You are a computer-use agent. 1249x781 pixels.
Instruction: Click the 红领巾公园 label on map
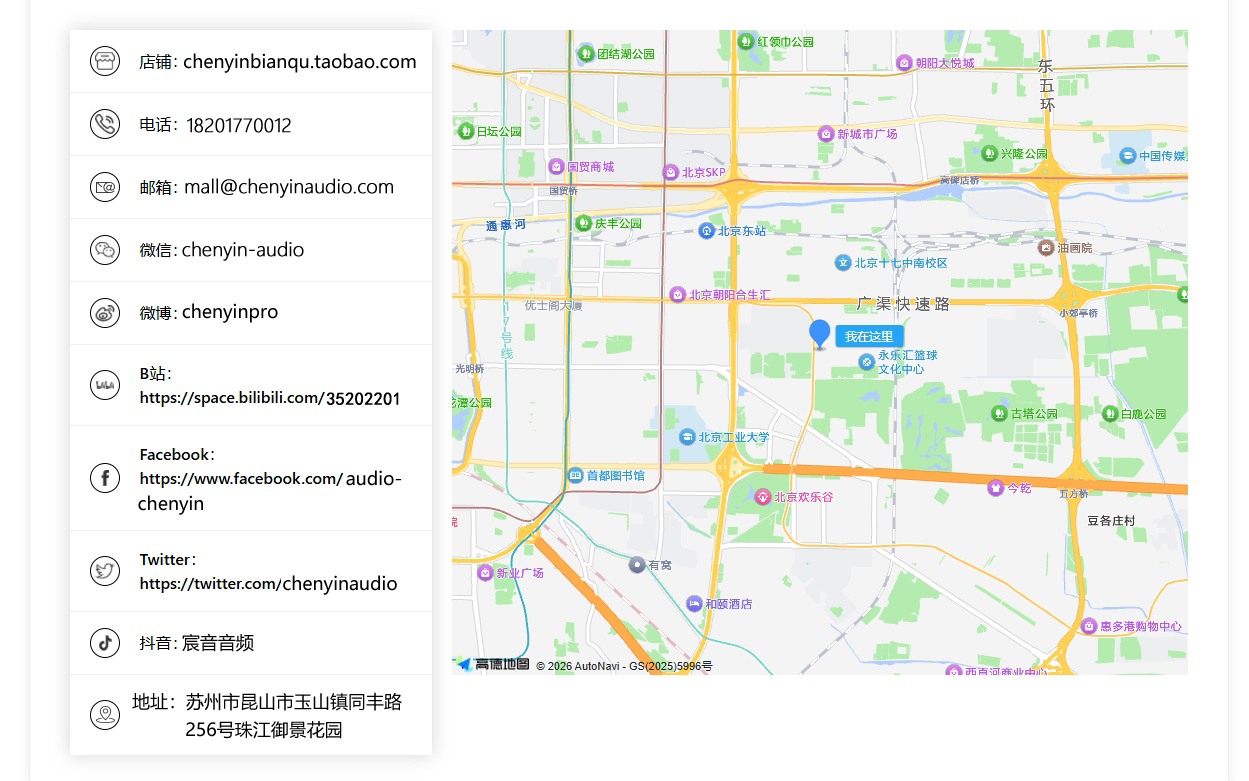click(x=786, y=42)
